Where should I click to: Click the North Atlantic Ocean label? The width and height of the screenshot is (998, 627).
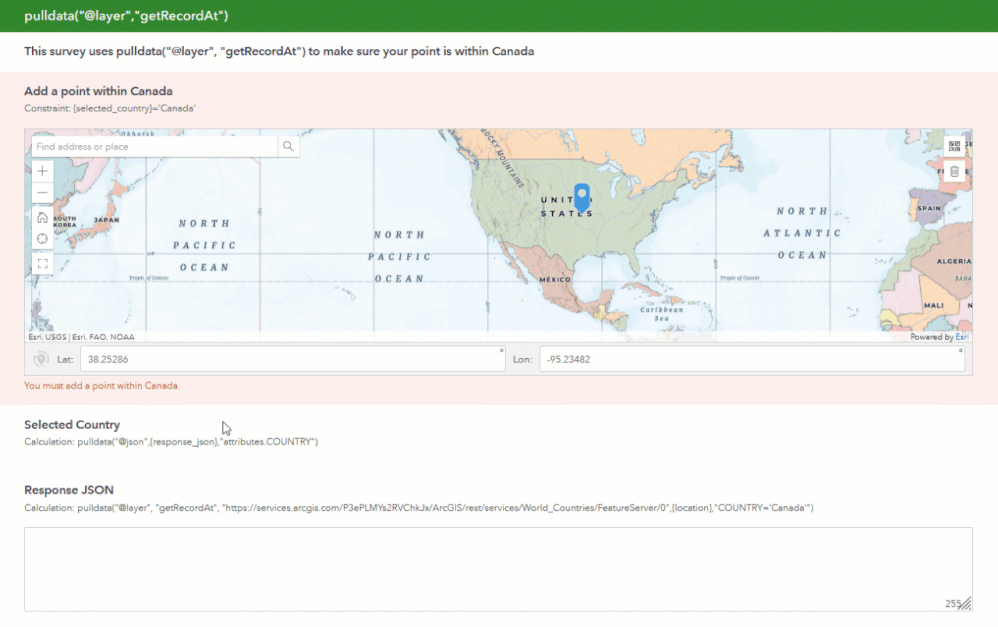802,233
